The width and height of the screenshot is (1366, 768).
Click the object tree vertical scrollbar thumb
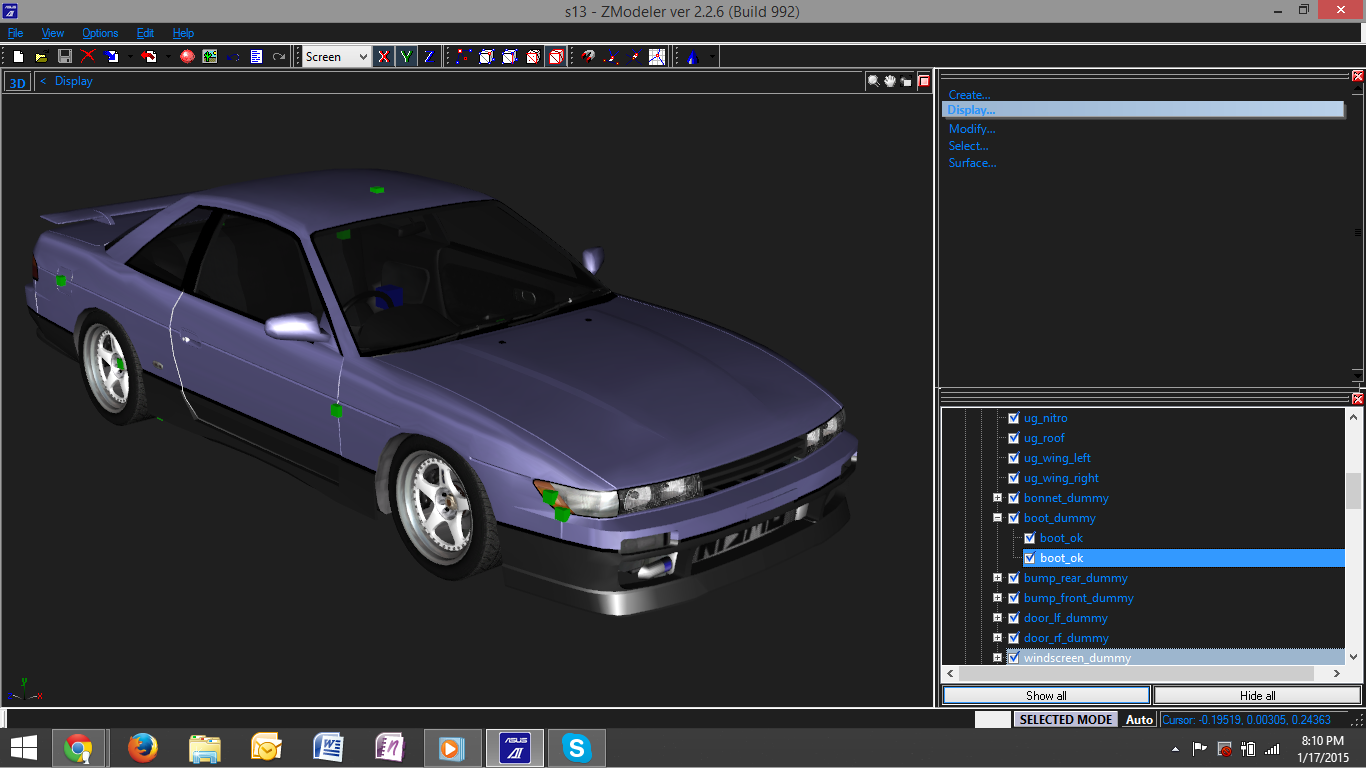tap(1353, 491)
